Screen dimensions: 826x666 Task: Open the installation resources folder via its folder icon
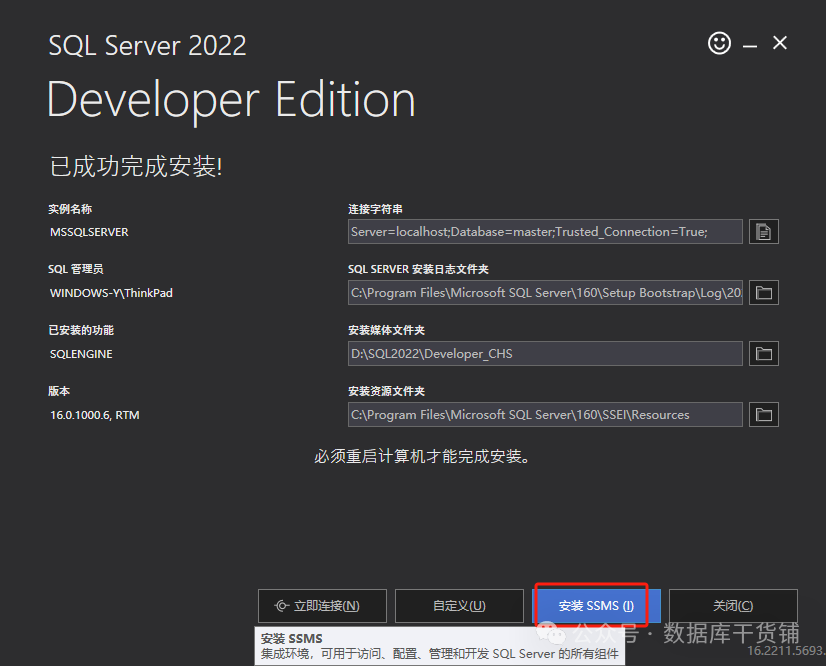tap(763, 415)
